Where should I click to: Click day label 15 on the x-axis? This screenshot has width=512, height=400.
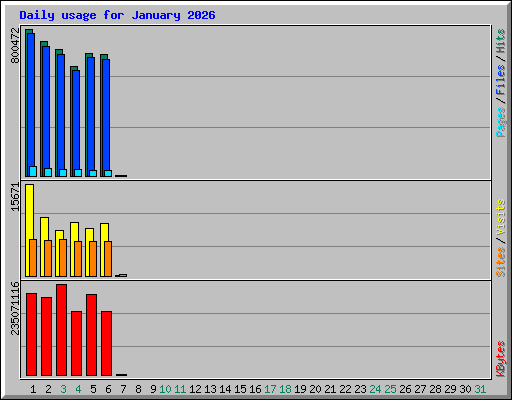click(240, 389)
